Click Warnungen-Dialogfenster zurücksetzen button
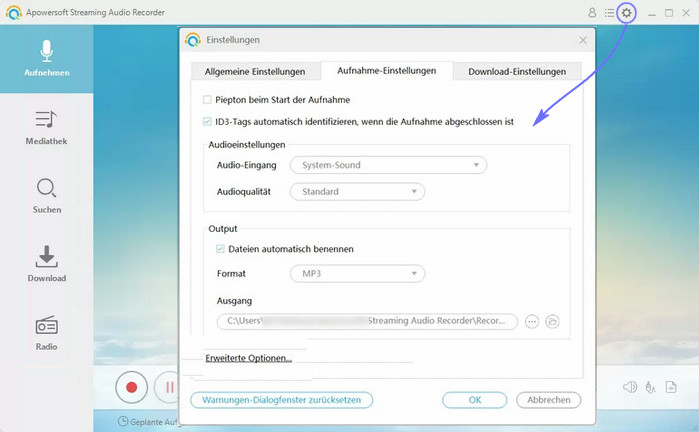The image size is (699, 432). pos(281,400)
